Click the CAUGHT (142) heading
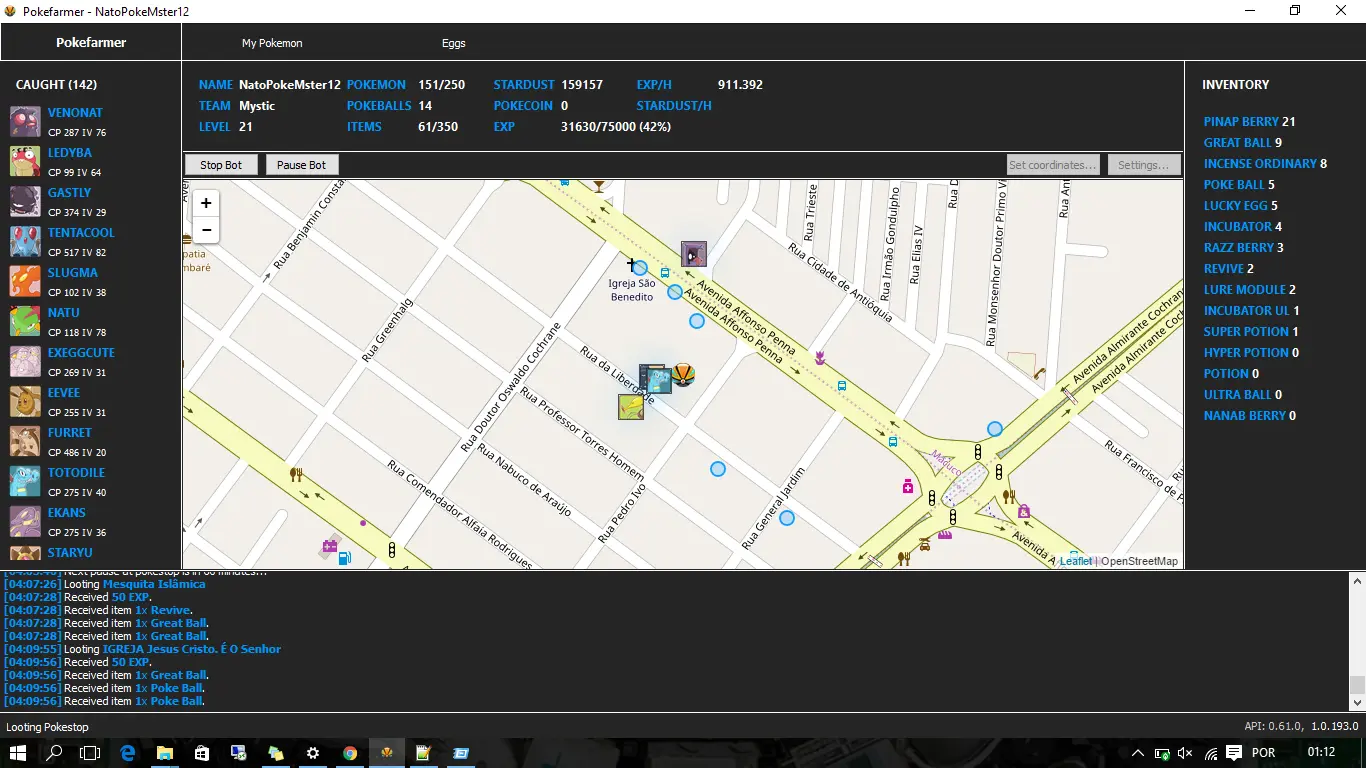 56,85
